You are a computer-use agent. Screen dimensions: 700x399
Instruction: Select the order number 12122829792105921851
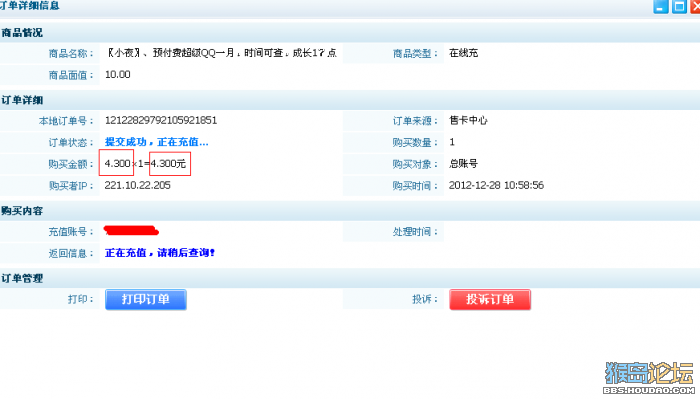click(x=161, y=121)
